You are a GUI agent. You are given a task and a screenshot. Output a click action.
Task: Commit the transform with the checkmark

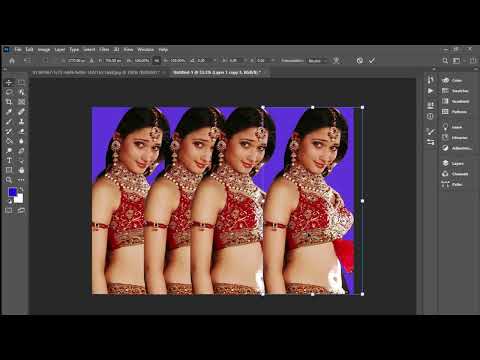tap(372, 61)
